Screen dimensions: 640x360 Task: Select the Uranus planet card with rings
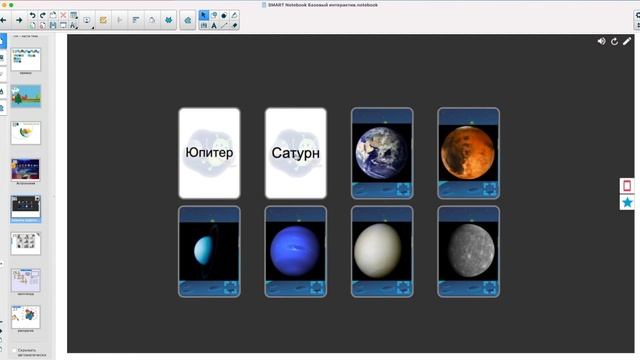209,251
